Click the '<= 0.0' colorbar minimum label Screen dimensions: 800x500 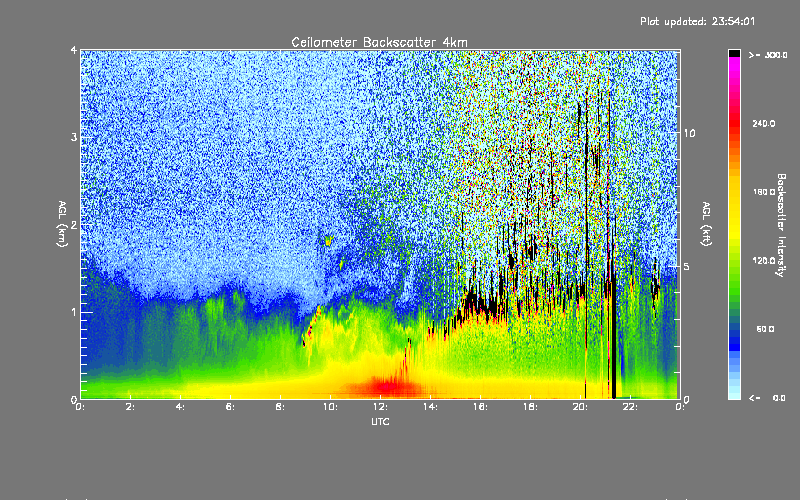click(x=767, y=397)
